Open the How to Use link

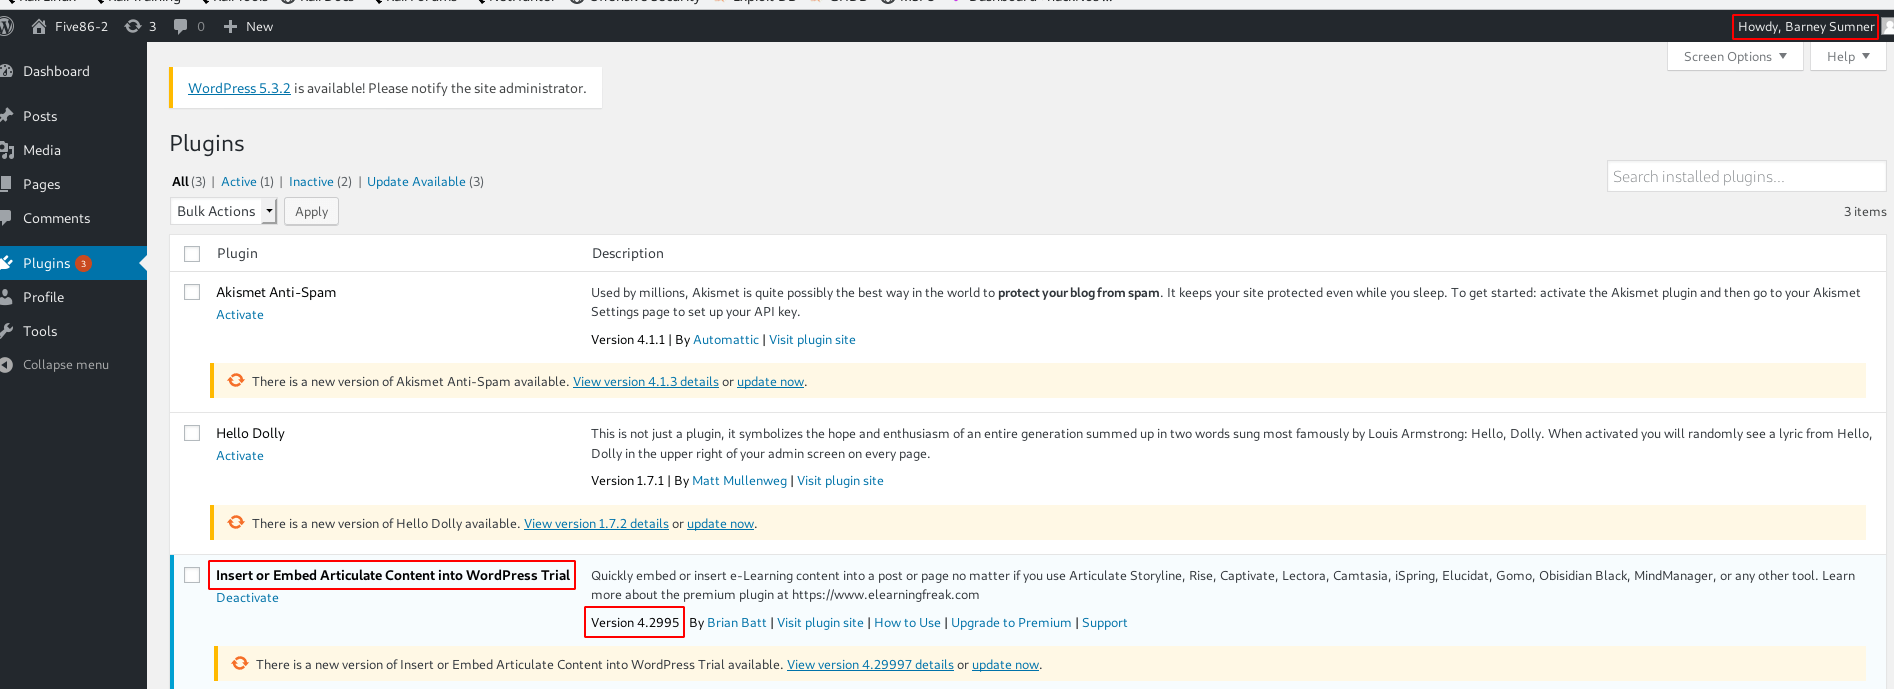pyautogui.click(x=907, y=623)
